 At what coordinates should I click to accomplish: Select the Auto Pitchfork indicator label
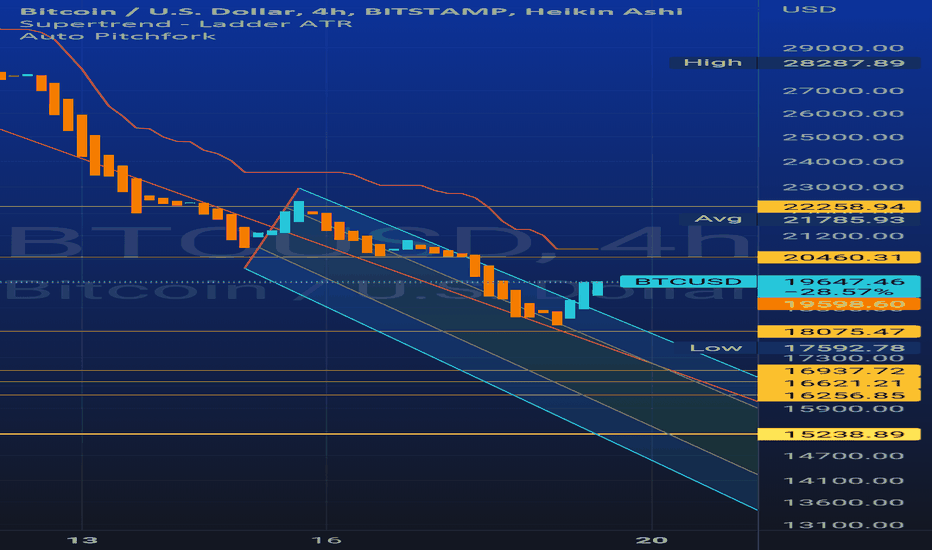[x=118, y=36]
